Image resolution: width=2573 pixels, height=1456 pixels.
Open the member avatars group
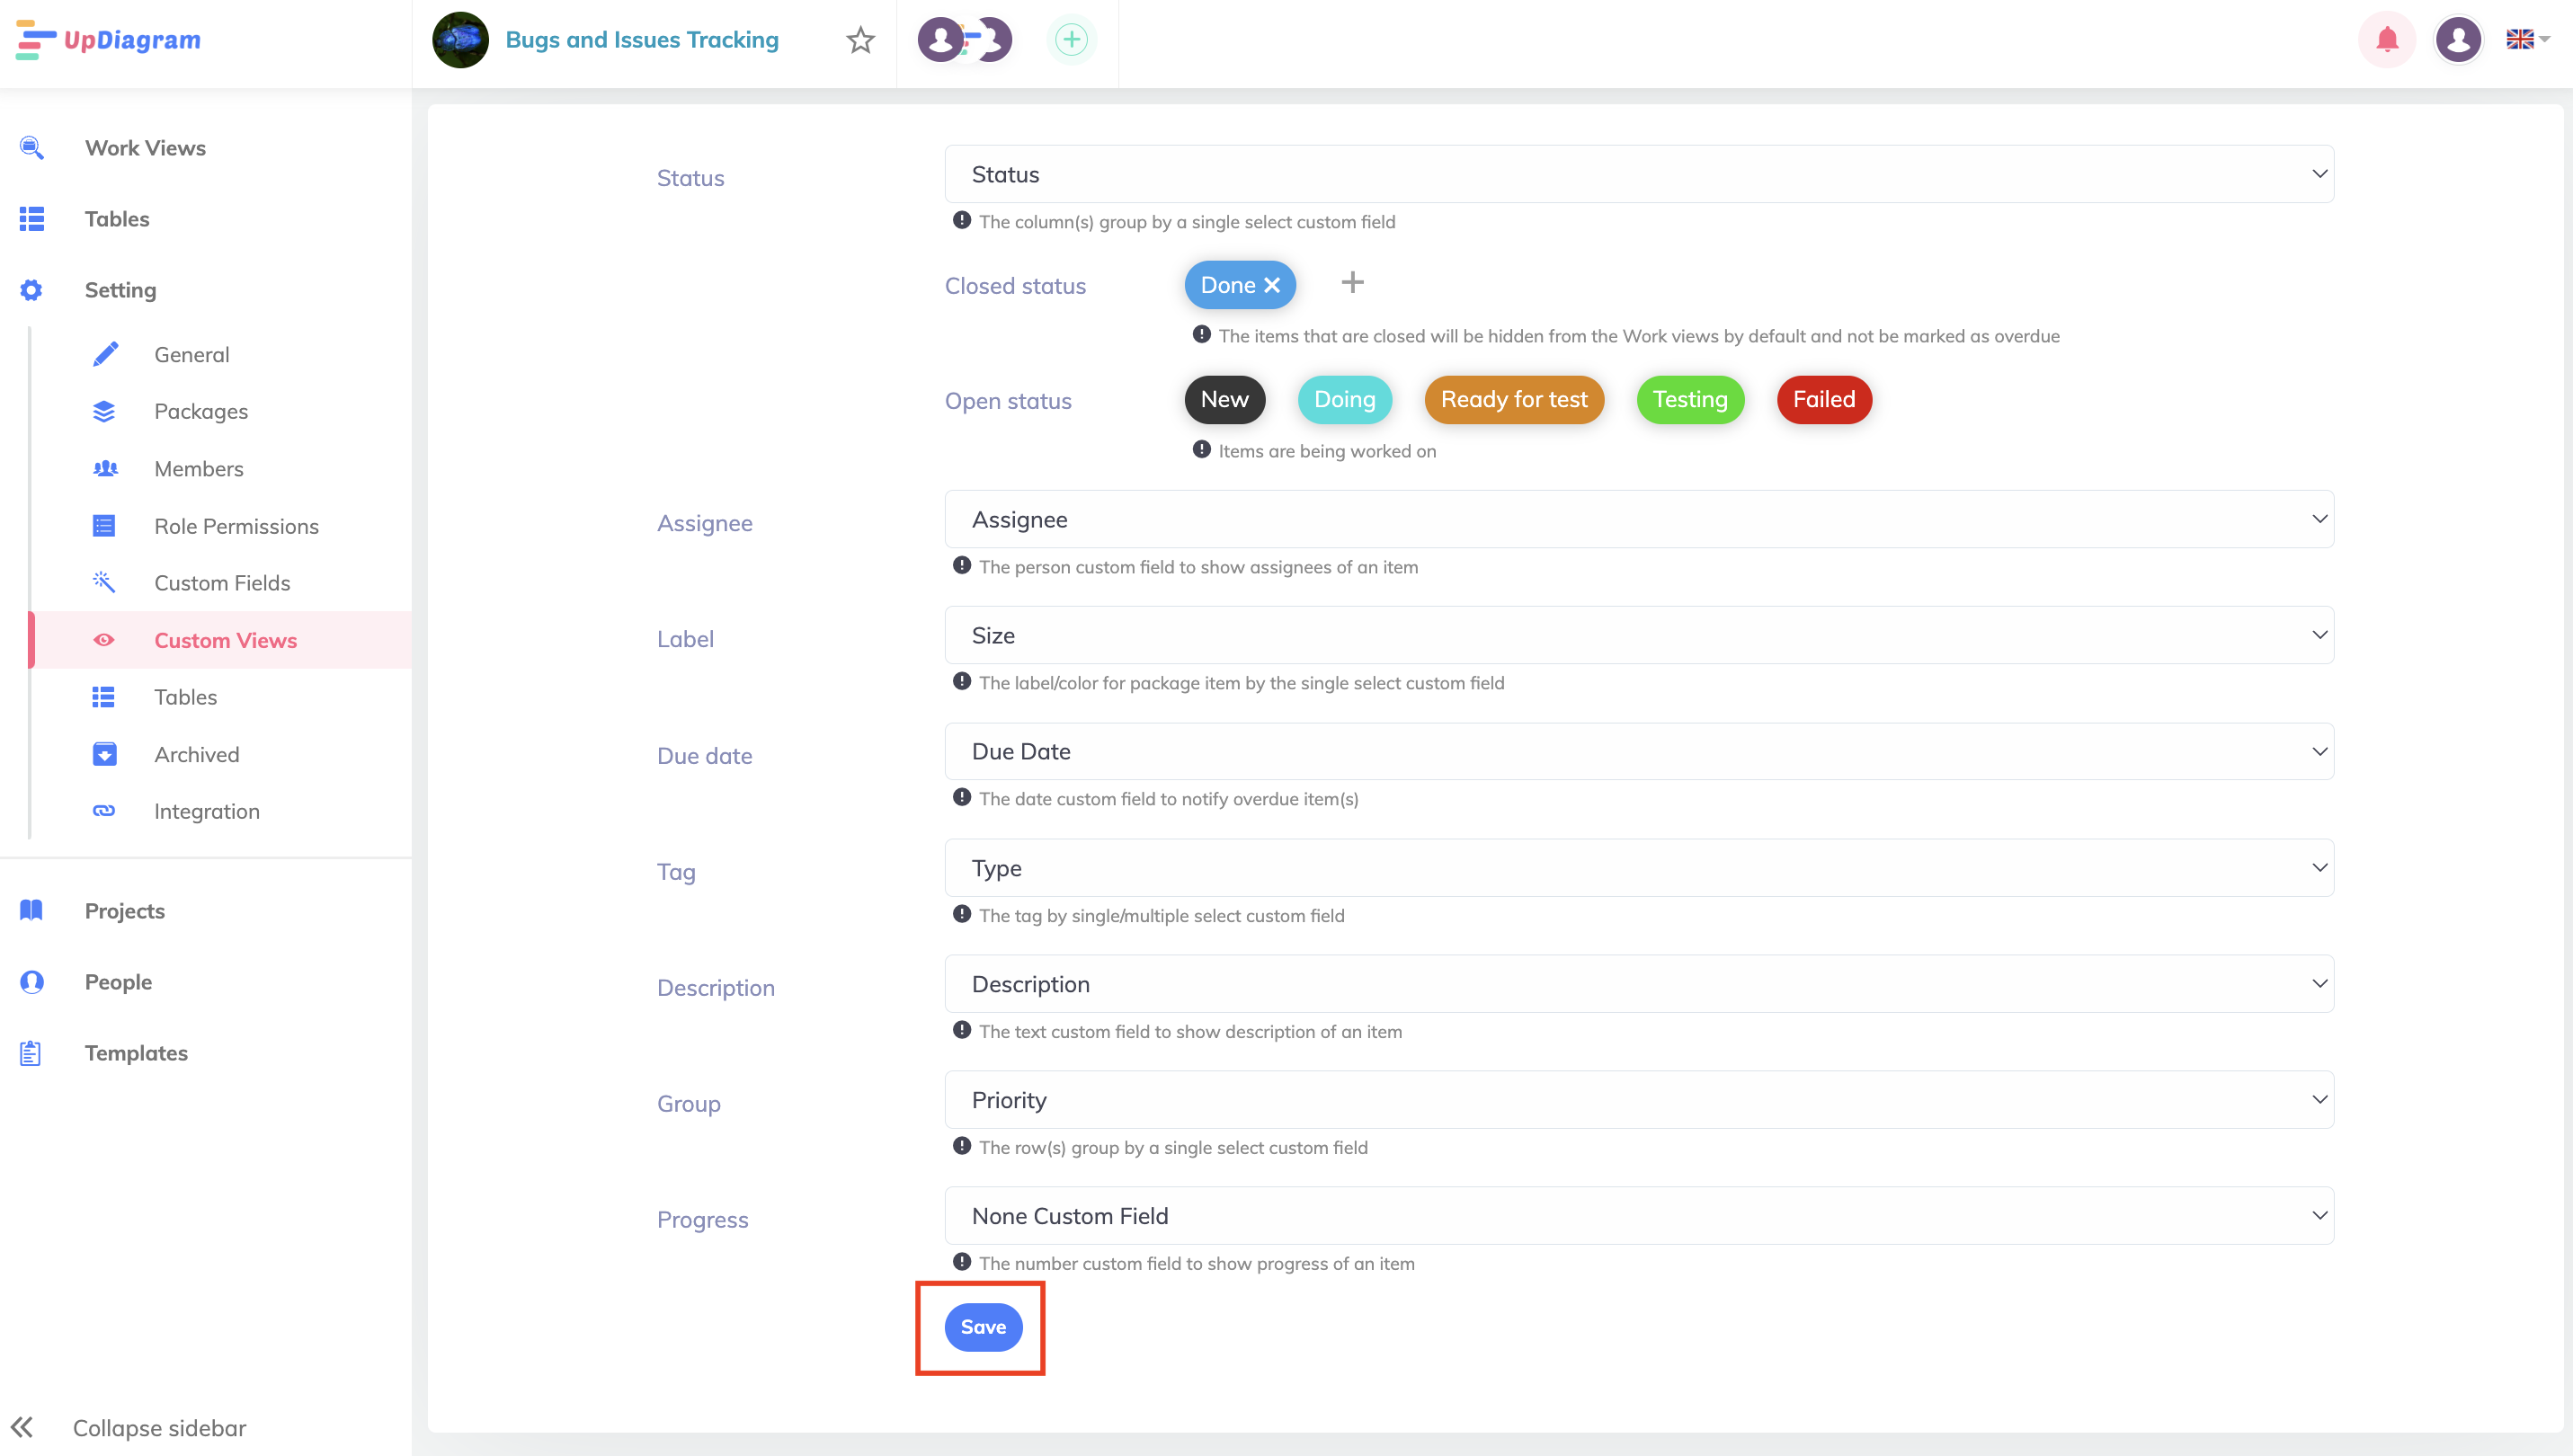965,40
